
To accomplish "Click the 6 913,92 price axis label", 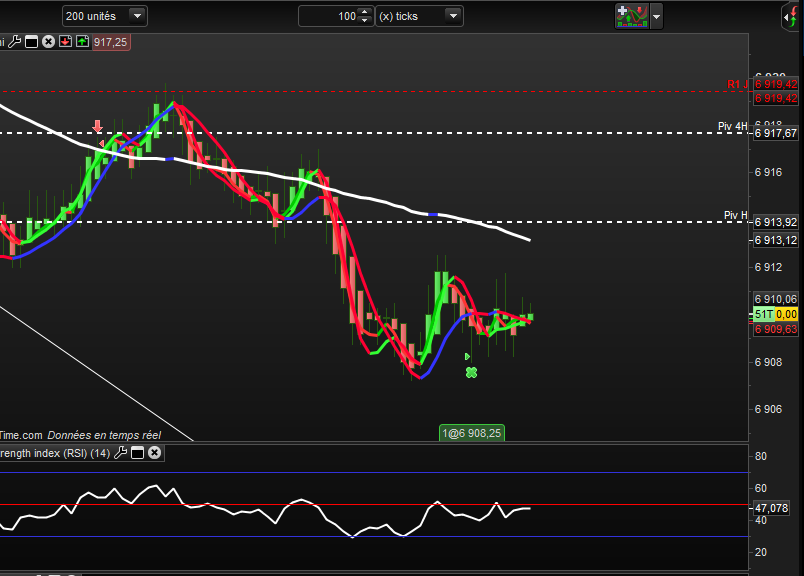I will click(x=776, y=222).
